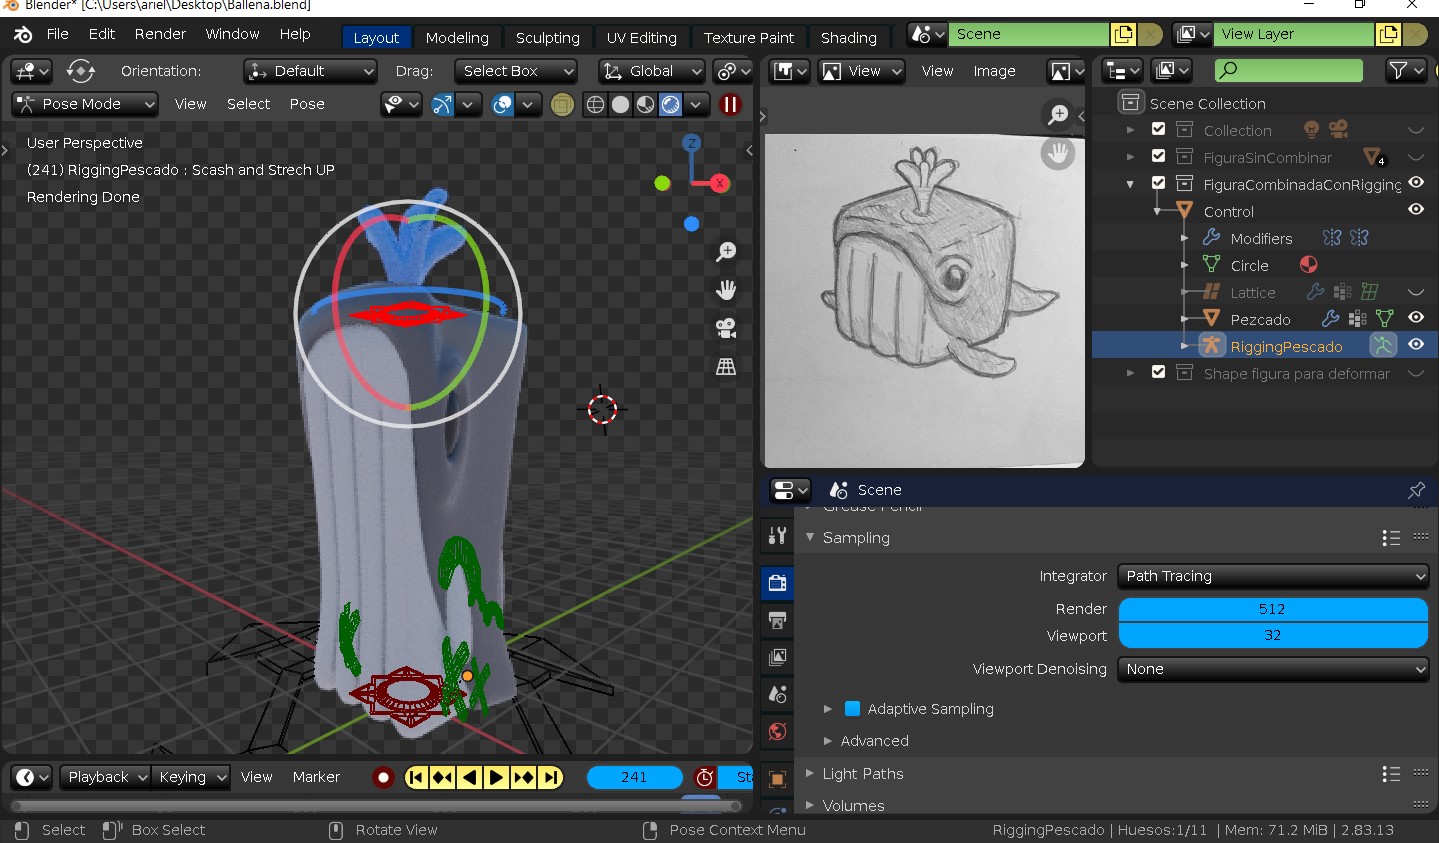Switch to the Sculpting workspace tab
Viewport: 1439px width, 843px height.
pyautogui.click(x=547, y=38)
